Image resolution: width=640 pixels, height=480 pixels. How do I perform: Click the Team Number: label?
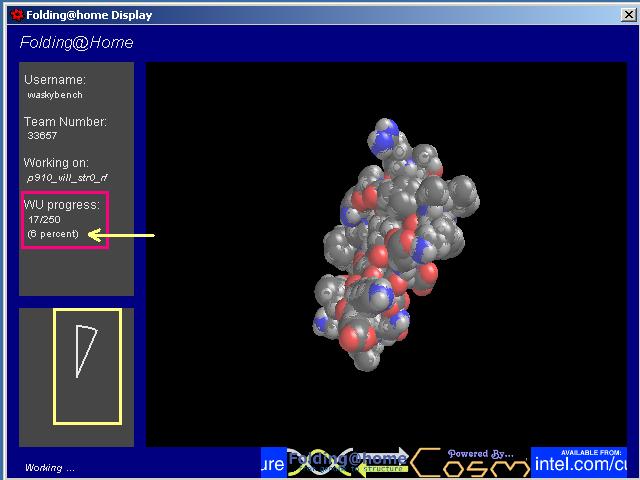click(x=65, y=122)
